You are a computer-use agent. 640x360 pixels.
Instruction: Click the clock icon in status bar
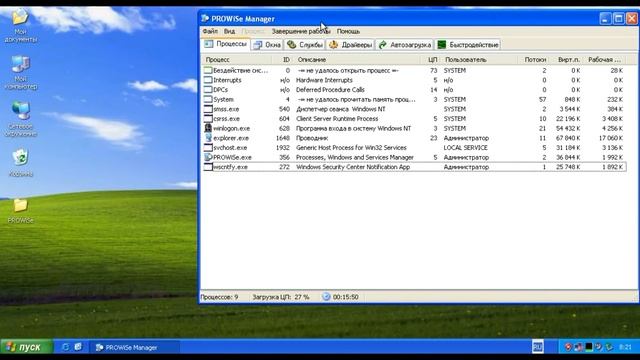326,297
